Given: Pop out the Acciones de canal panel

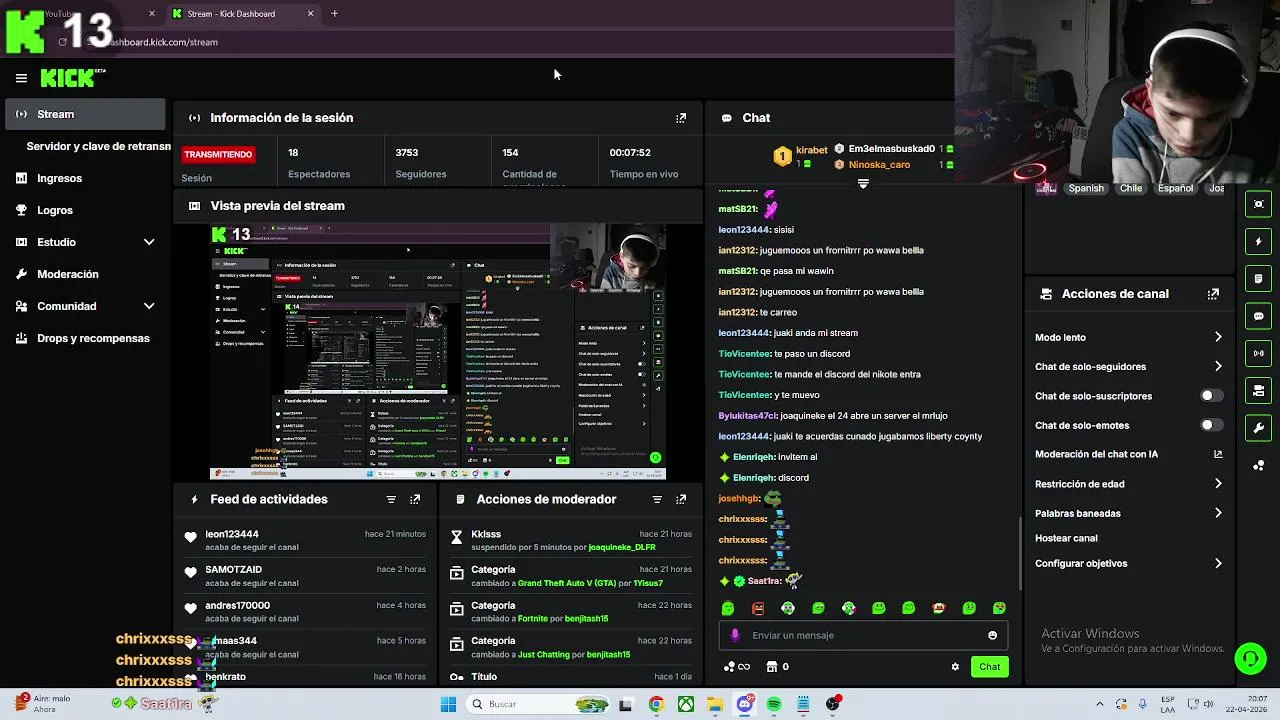Looking at the screenshot, I should pos(1213,294).
